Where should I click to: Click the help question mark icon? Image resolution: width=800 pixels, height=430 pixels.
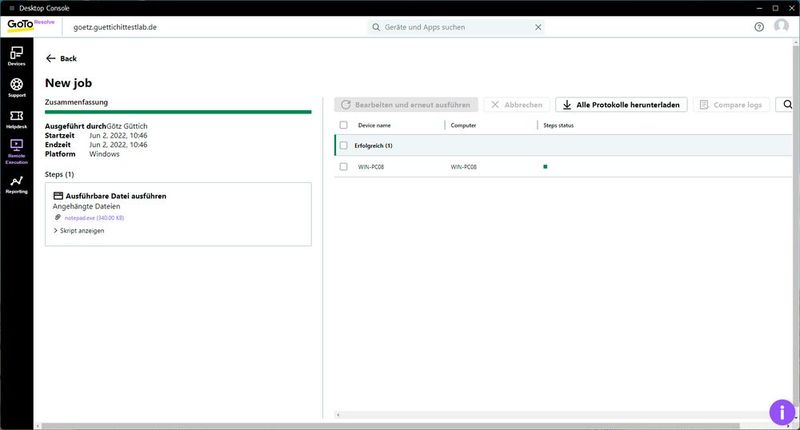coord(759,27)
